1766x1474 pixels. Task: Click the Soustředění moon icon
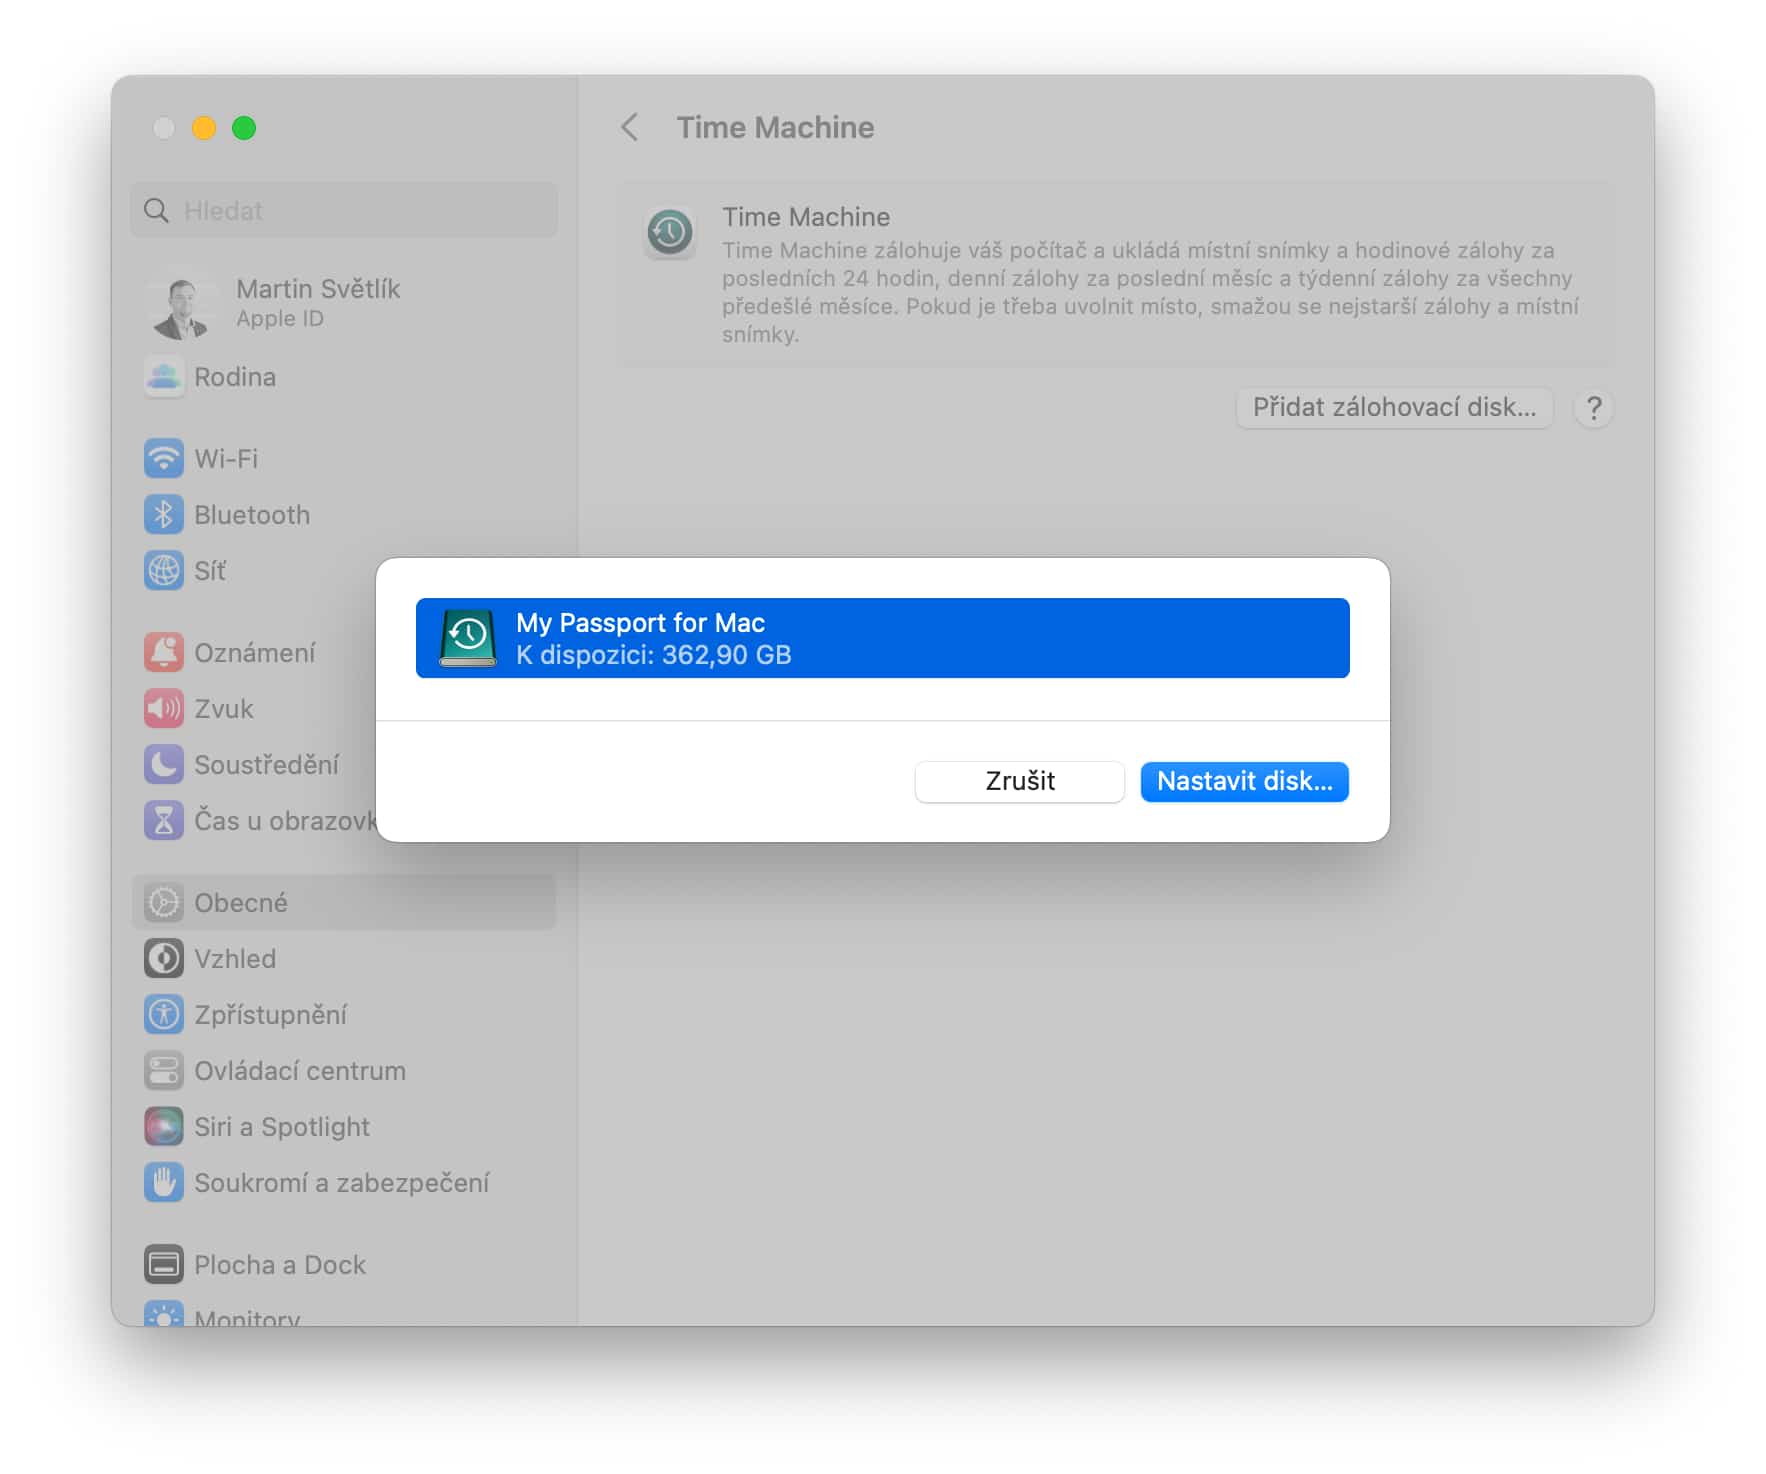[x=164, y=765]
